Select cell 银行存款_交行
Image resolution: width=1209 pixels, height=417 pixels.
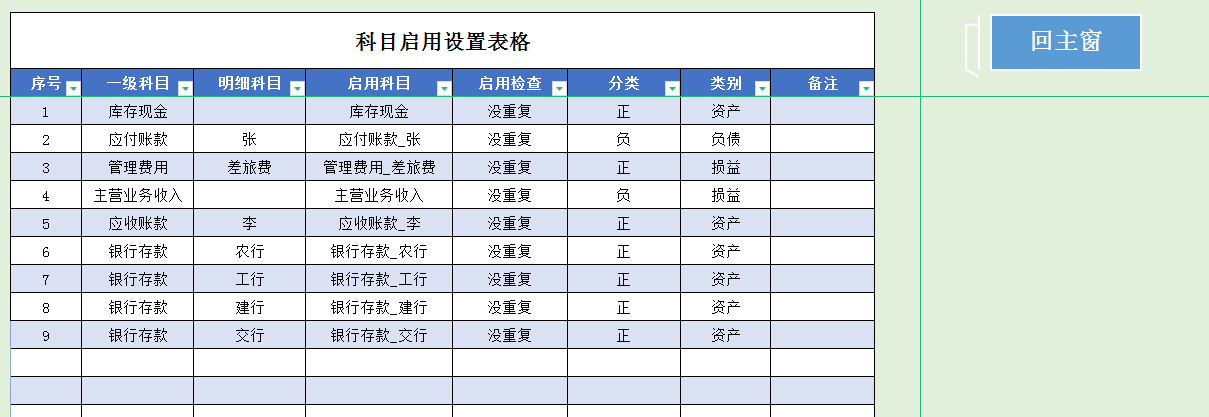(x=379, y=335)
